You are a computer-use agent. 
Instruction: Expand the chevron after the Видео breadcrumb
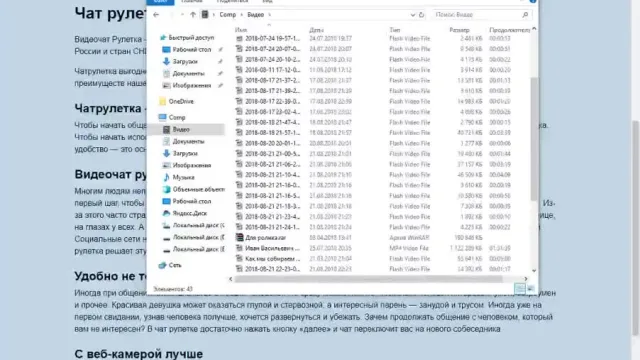tap(269, 15)
